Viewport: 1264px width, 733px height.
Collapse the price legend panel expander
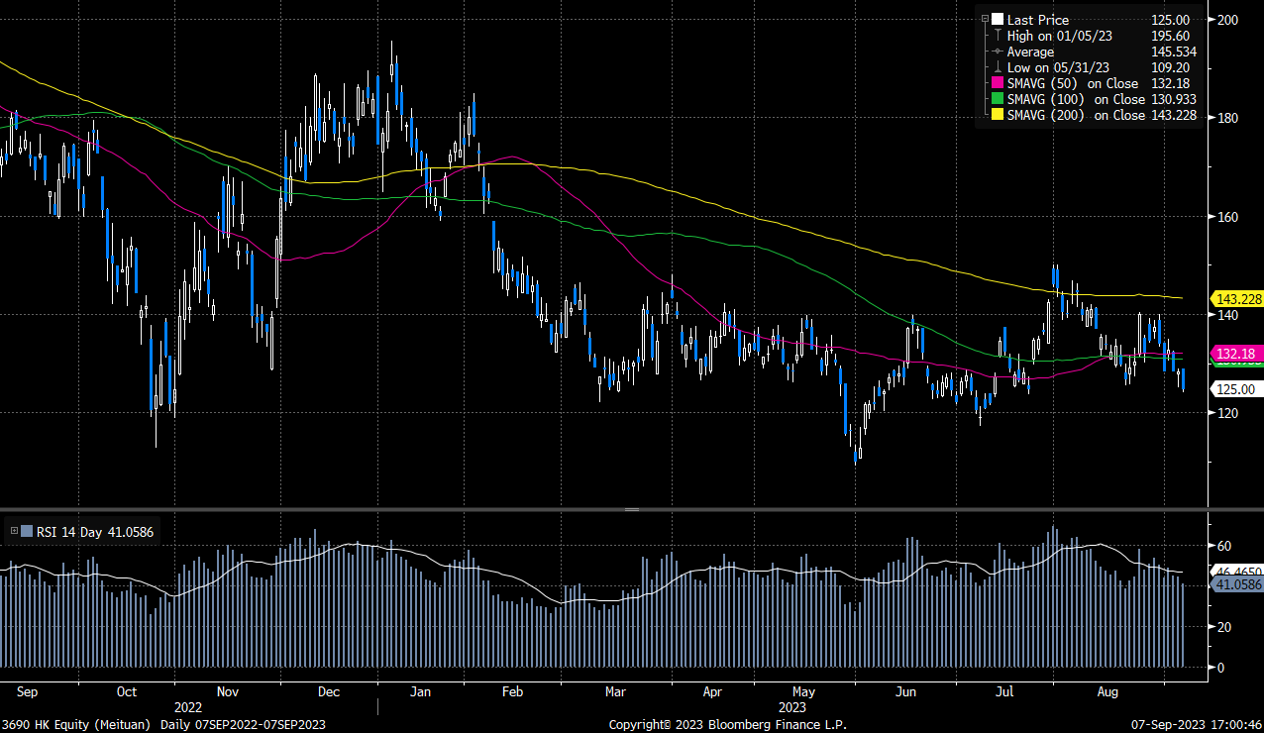[986, 19]
